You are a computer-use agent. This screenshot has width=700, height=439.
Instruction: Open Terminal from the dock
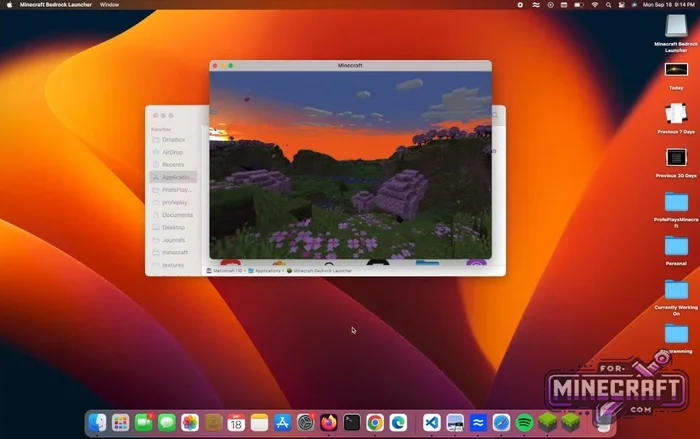pyautogui.click(x=352, y=423)
